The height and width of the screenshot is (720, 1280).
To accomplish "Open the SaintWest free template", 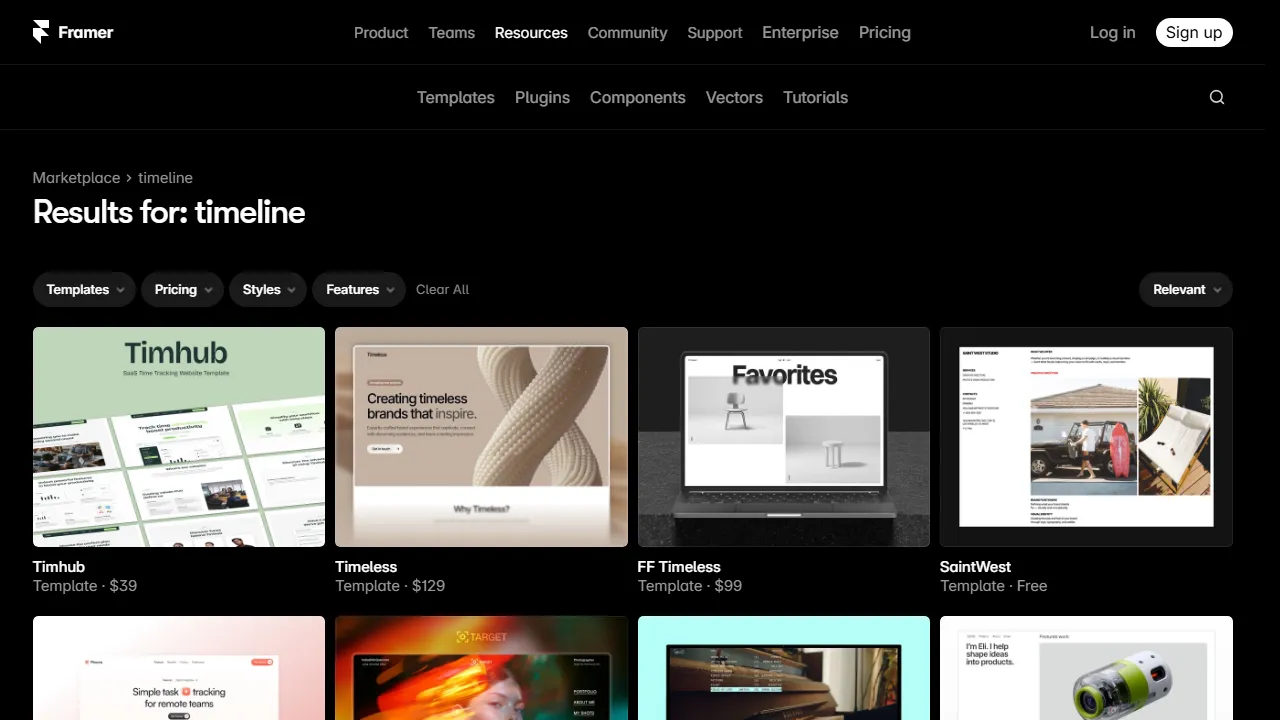I will click(1086, 437).
